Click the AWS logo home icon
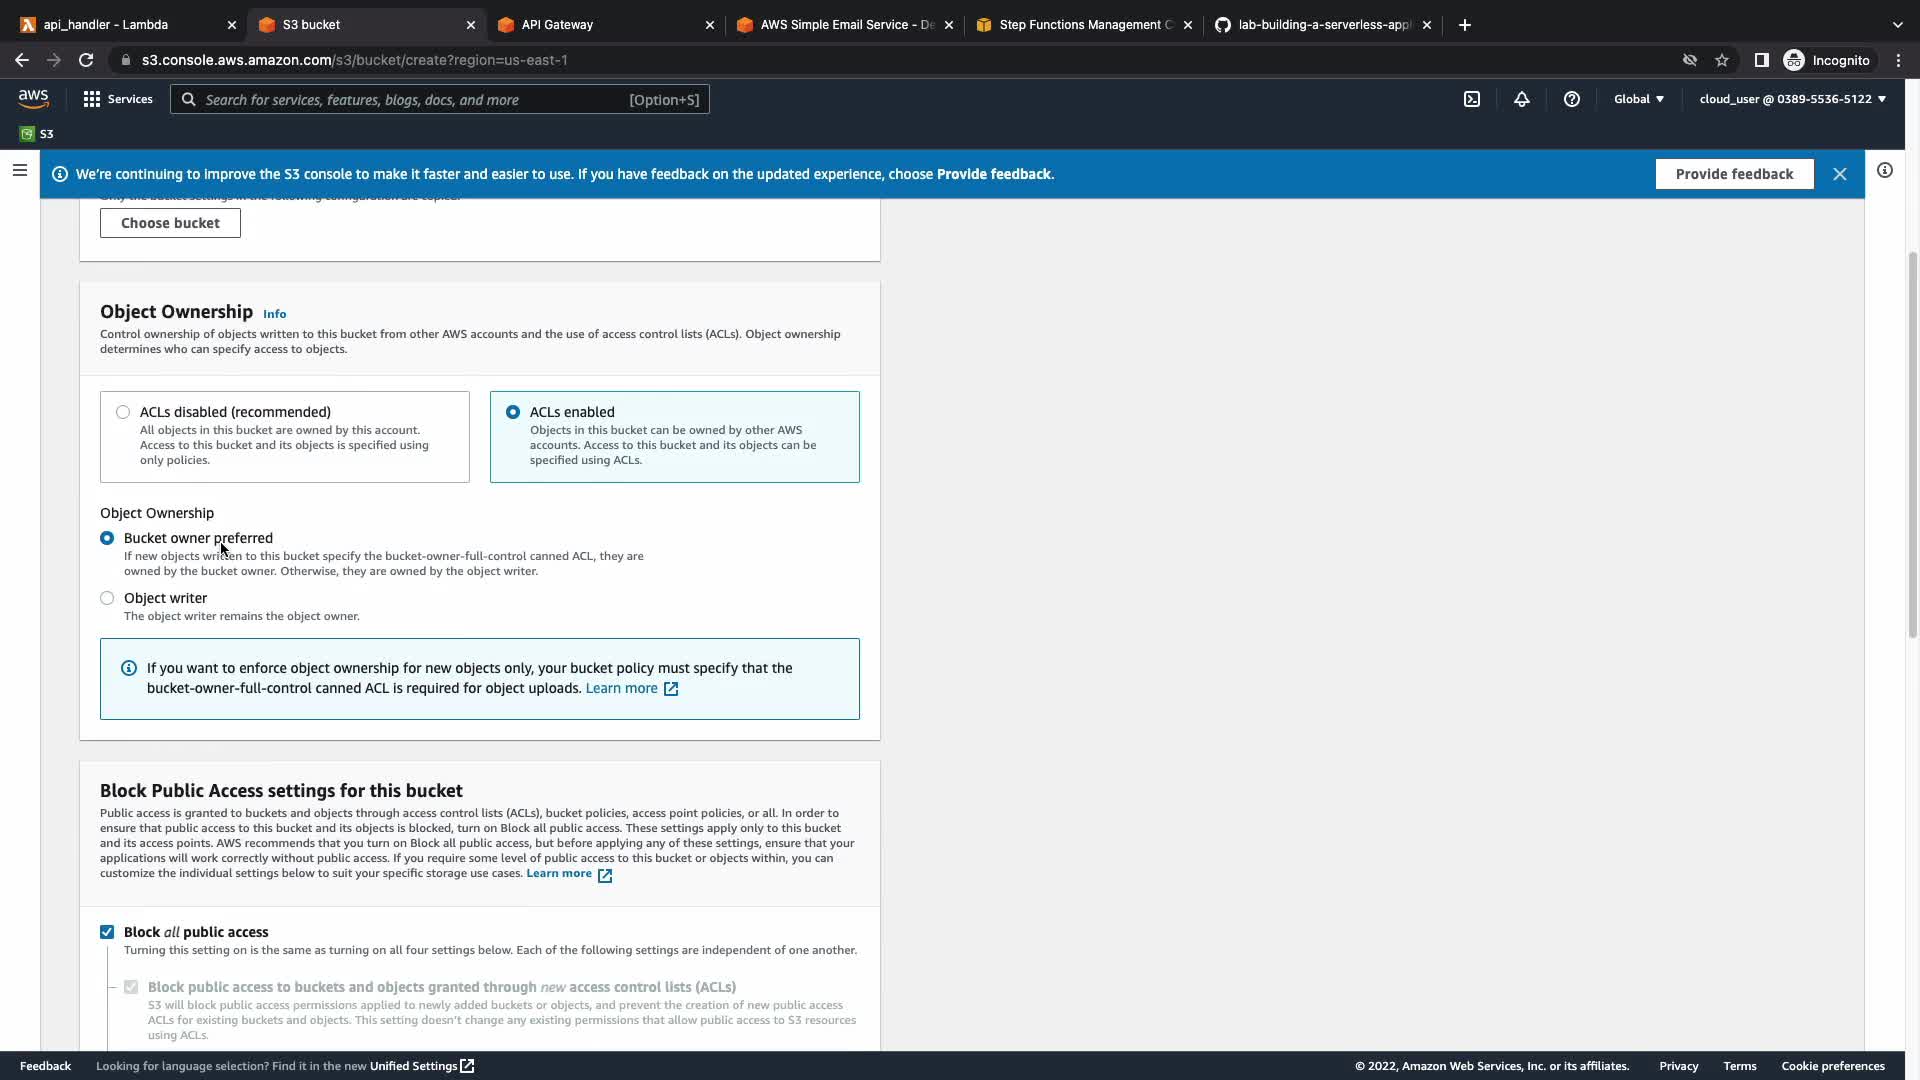Screen dimensions: 1920x1080 tap(33, 99)
